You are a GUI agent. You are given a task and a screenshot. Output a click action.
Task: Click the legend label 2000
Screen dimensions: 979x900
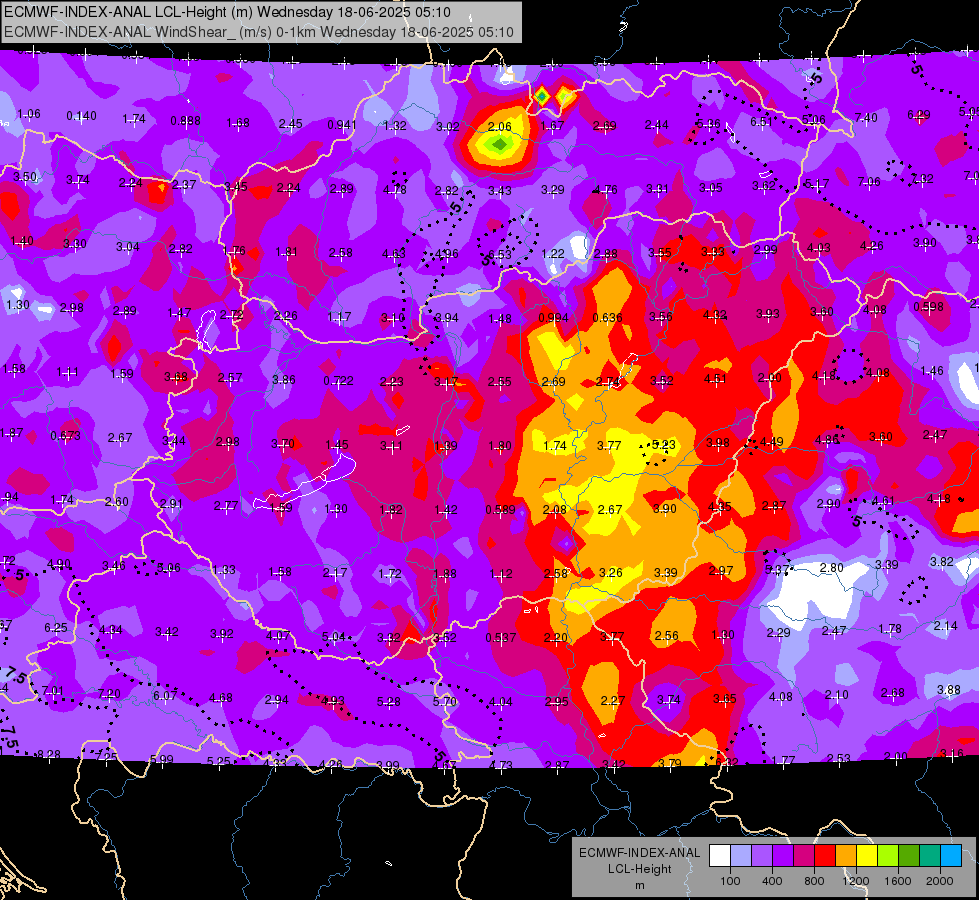940,881
